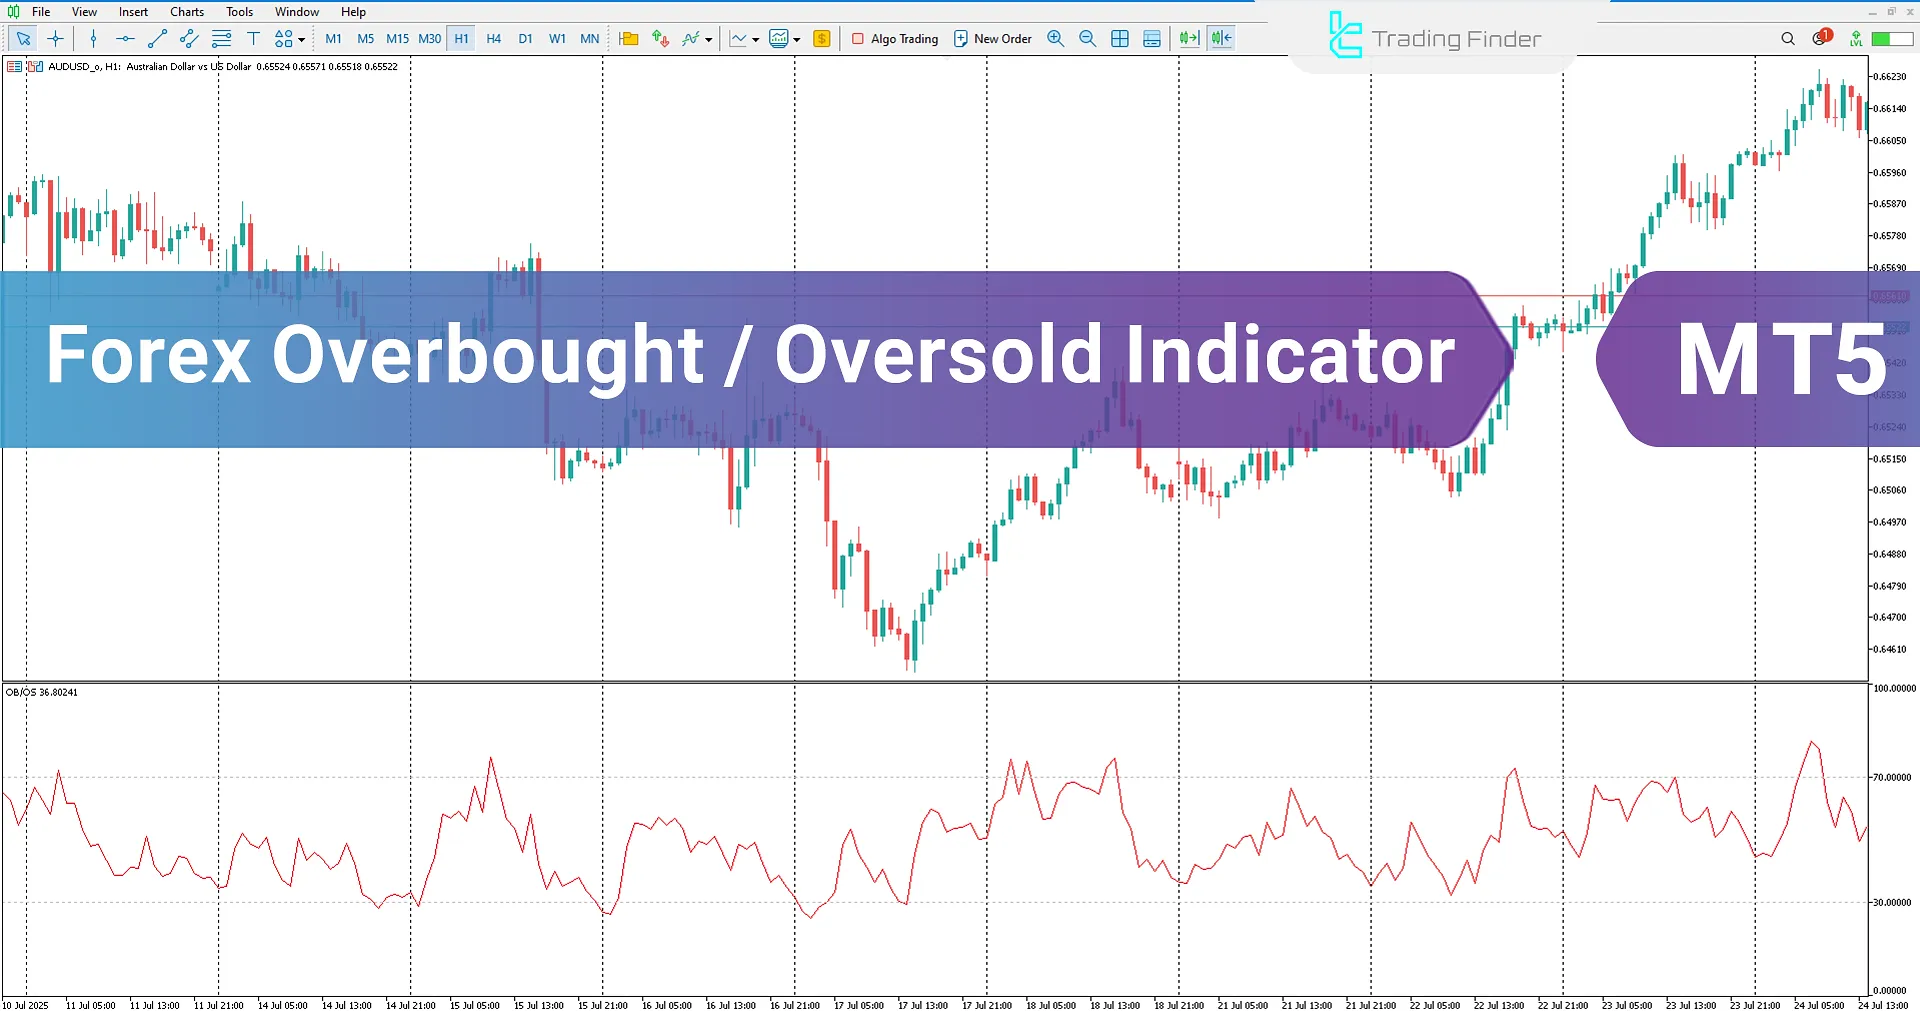1920x1011 pixels.
Task: Open the Help menu
Action: pyautogui.click(x=353, y=12)
